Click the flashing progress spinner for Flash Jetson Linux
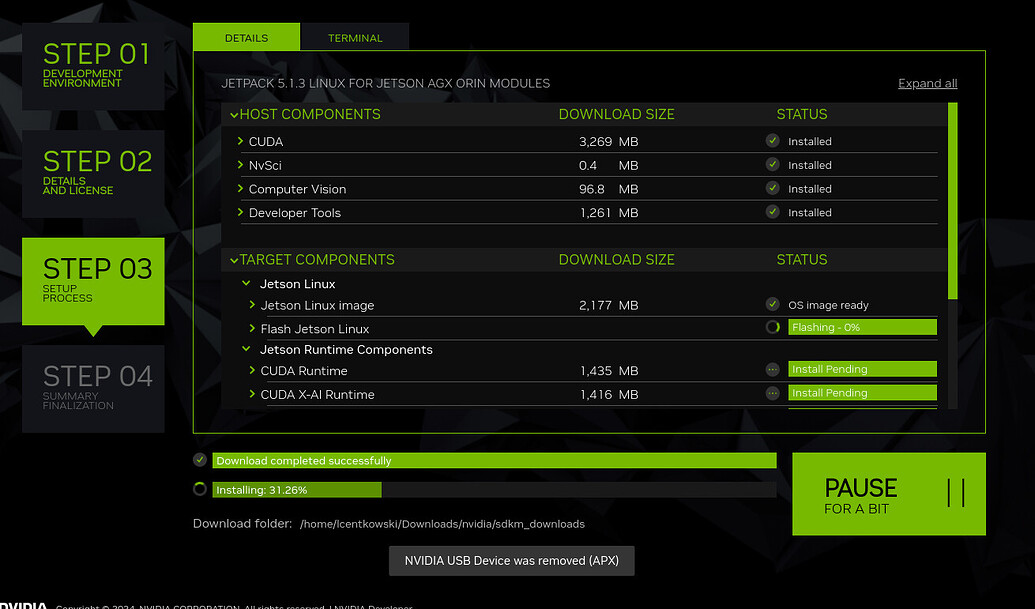Viewport: 1035px width, 609px height. [772, 327]
